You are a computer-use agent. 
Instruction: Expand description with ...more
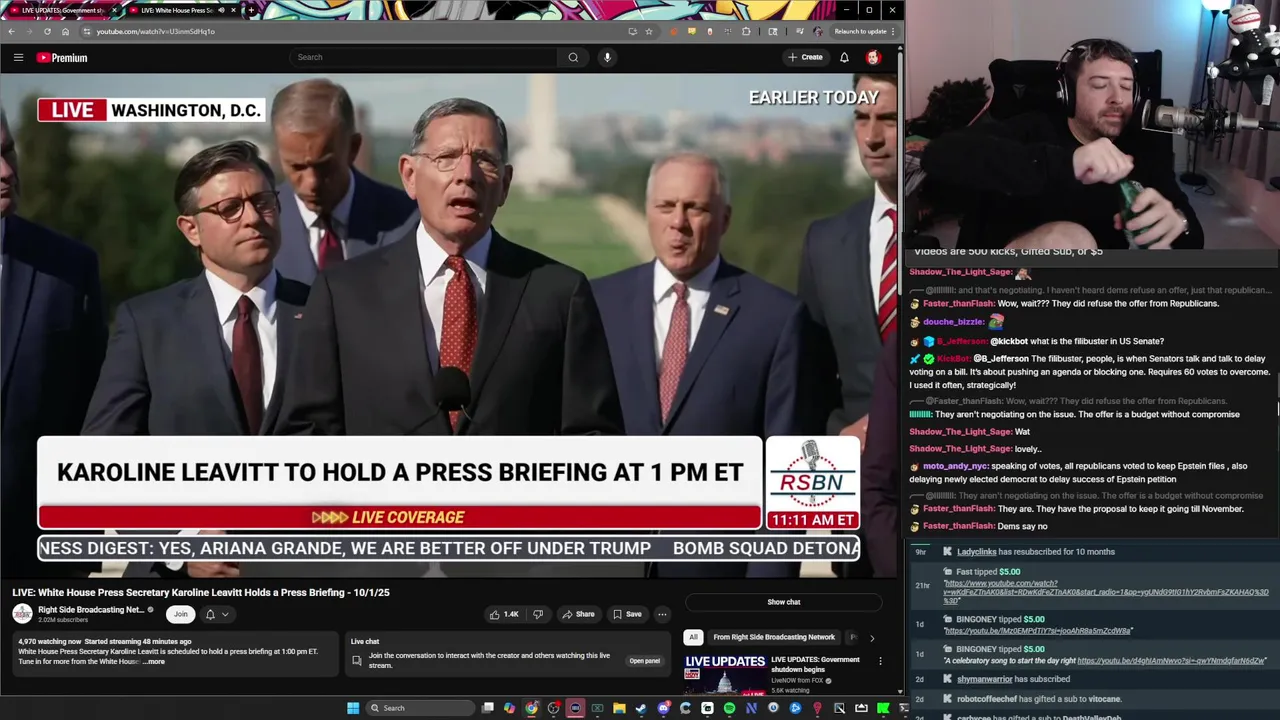click(x=155, y=662)
